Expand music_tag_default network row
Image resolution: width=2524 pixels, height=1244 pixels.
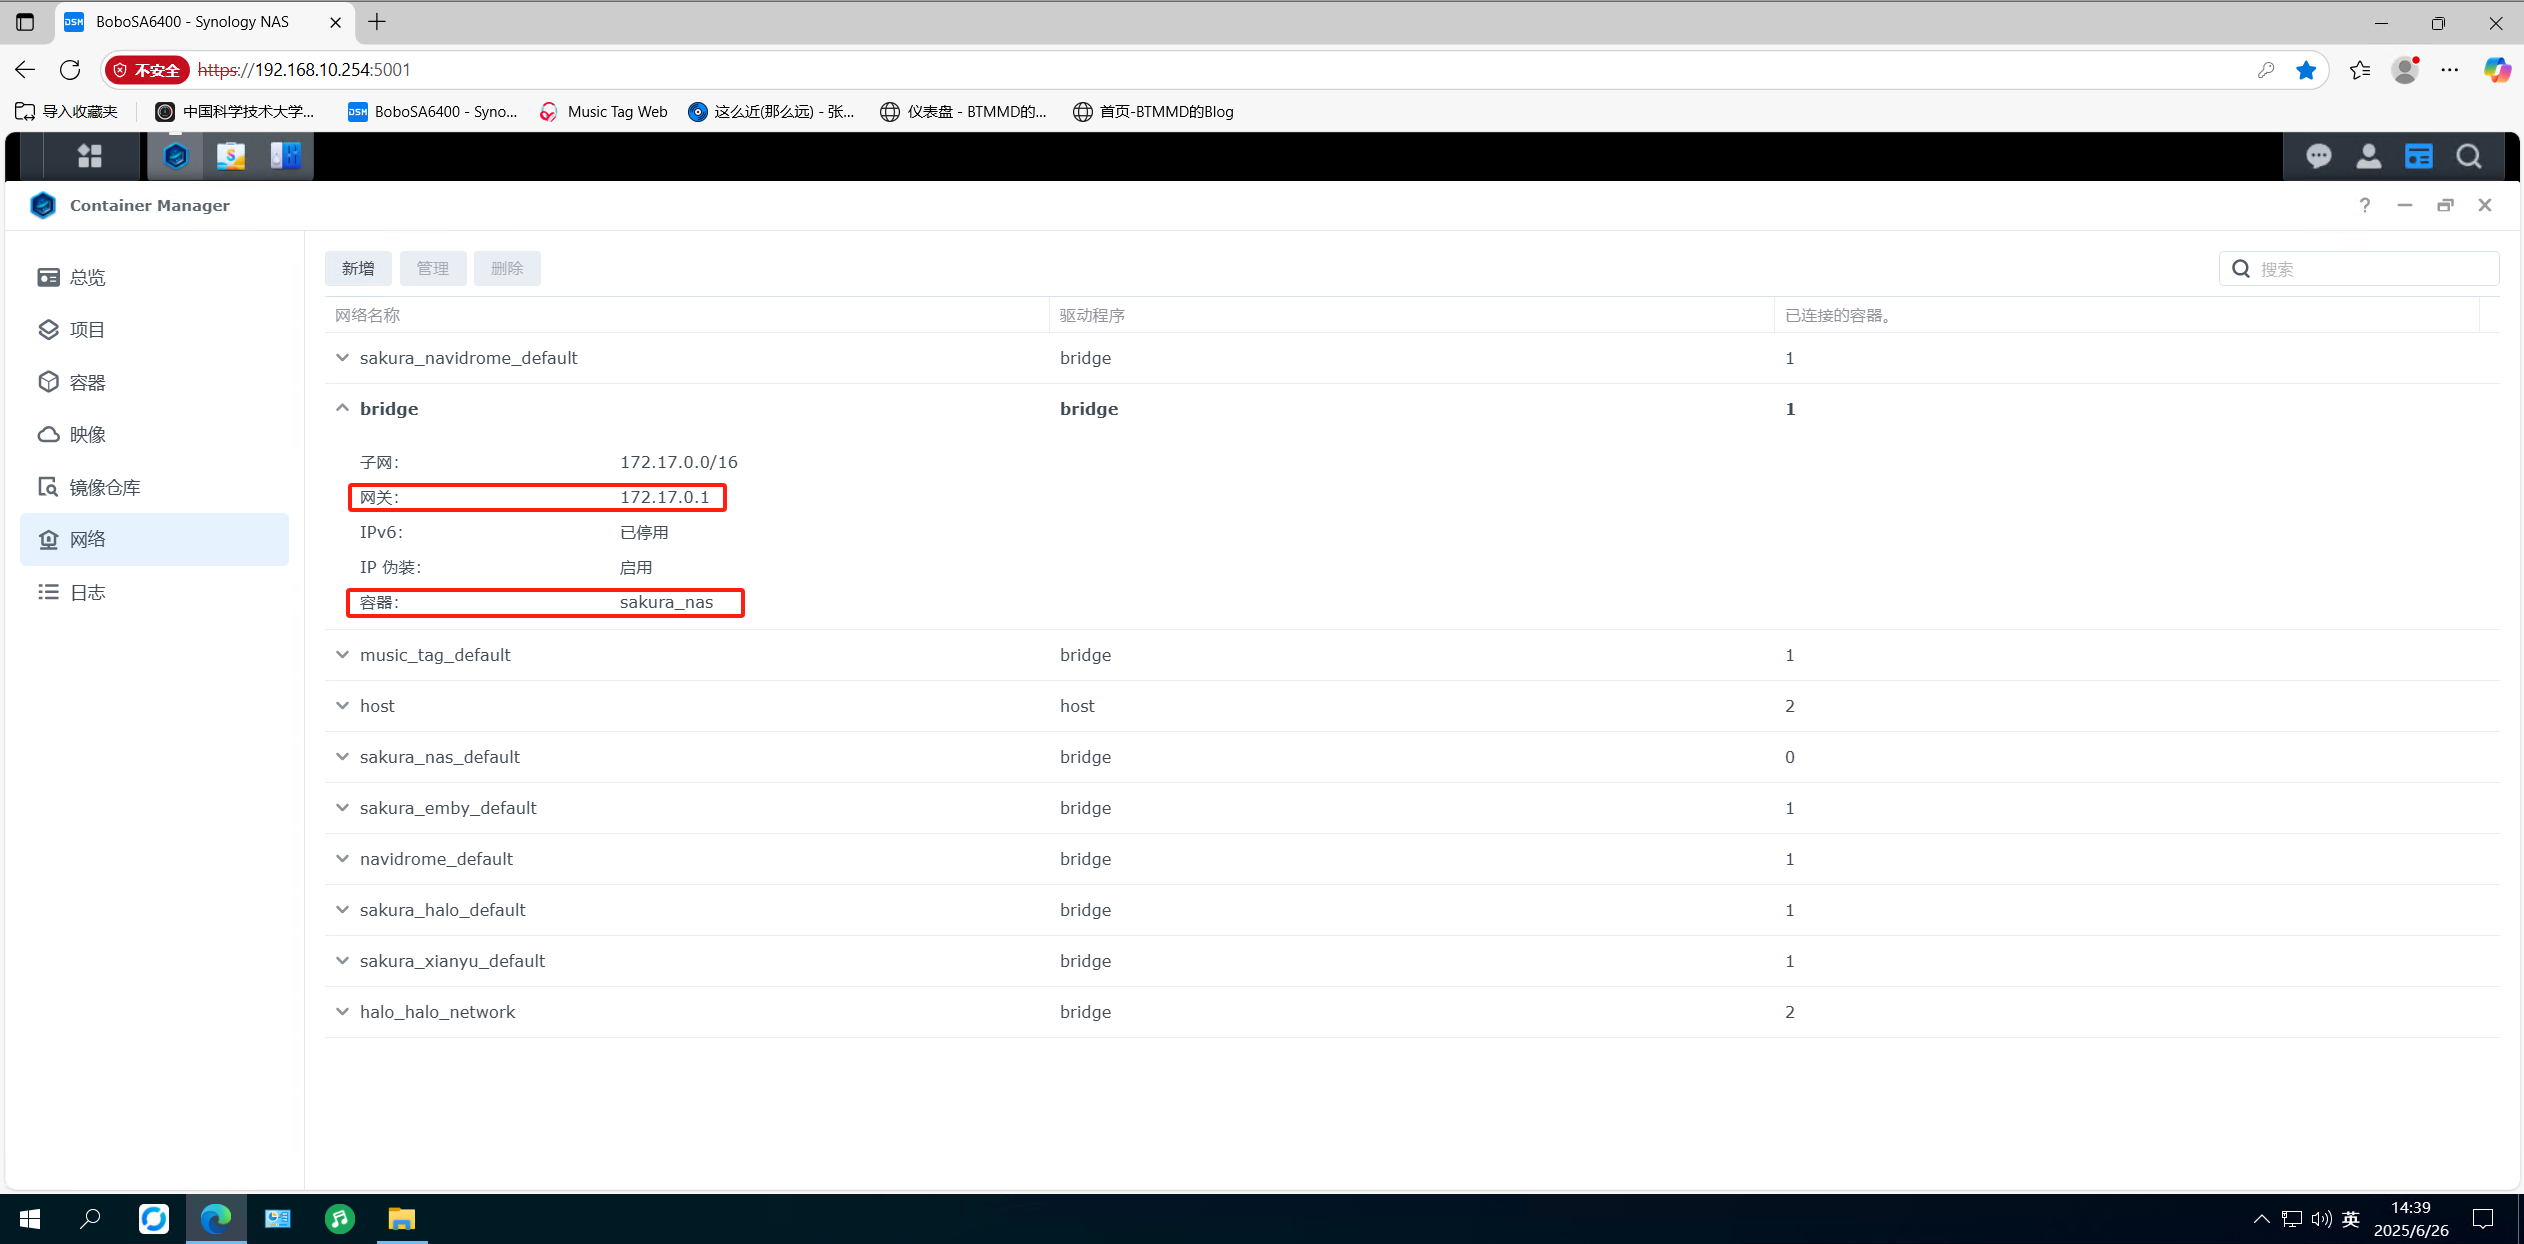point(342,655)
